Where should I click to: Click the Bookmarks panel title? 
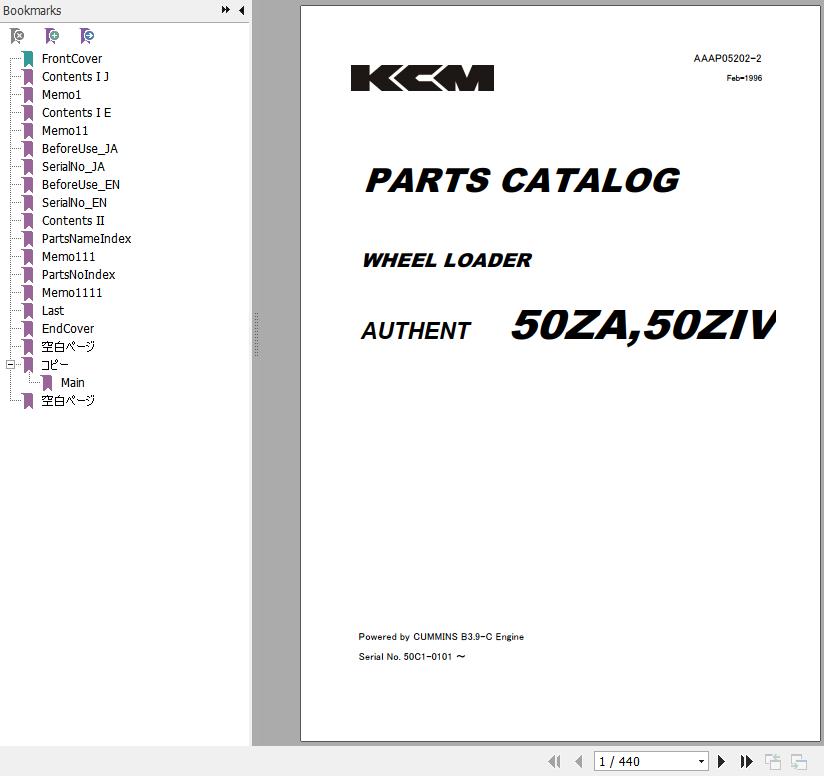[x=32, y=10]
